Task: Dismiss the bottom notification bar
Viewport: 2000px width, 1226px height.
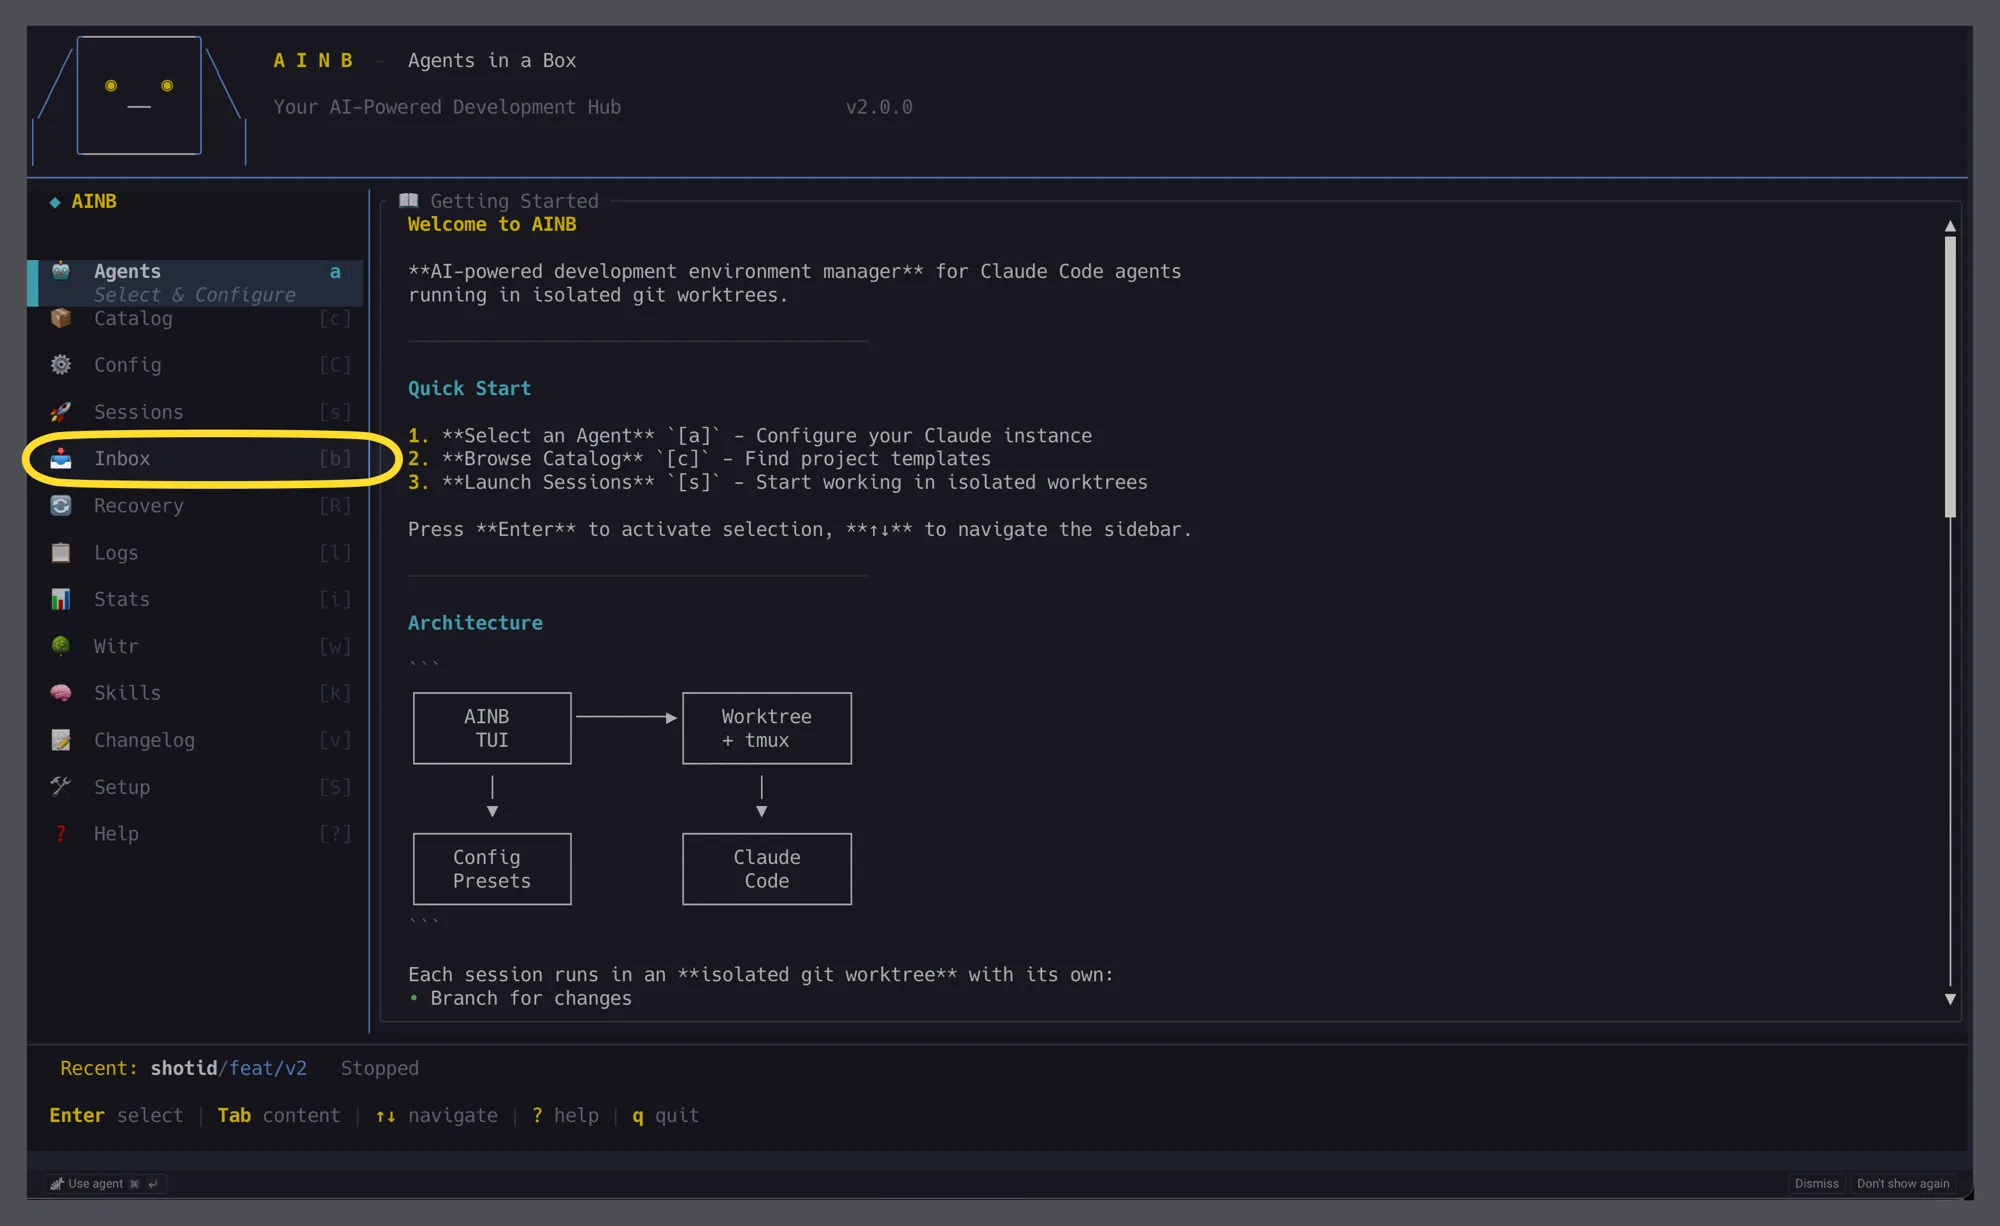Action: tap(1816, 1184)
